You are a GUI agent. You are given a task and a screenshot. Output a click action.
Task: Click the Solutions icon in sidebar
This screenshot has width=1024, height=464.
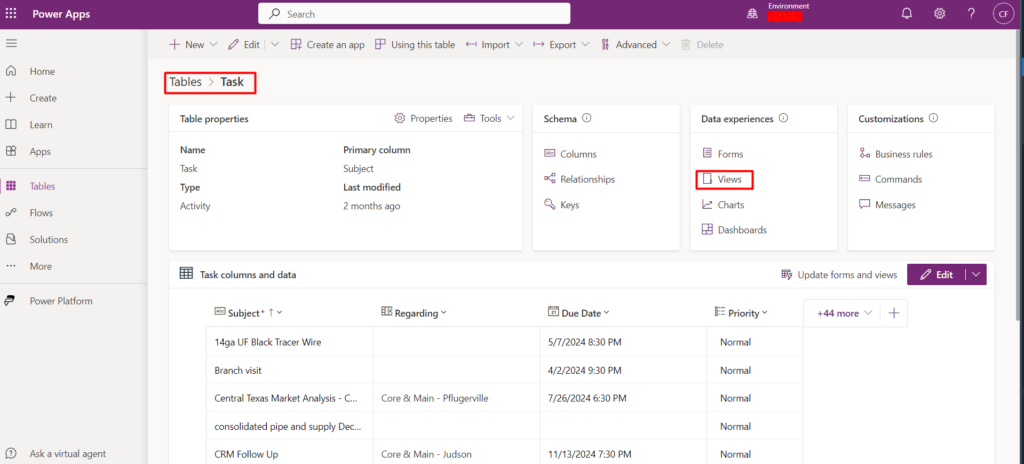coord(10,239)
